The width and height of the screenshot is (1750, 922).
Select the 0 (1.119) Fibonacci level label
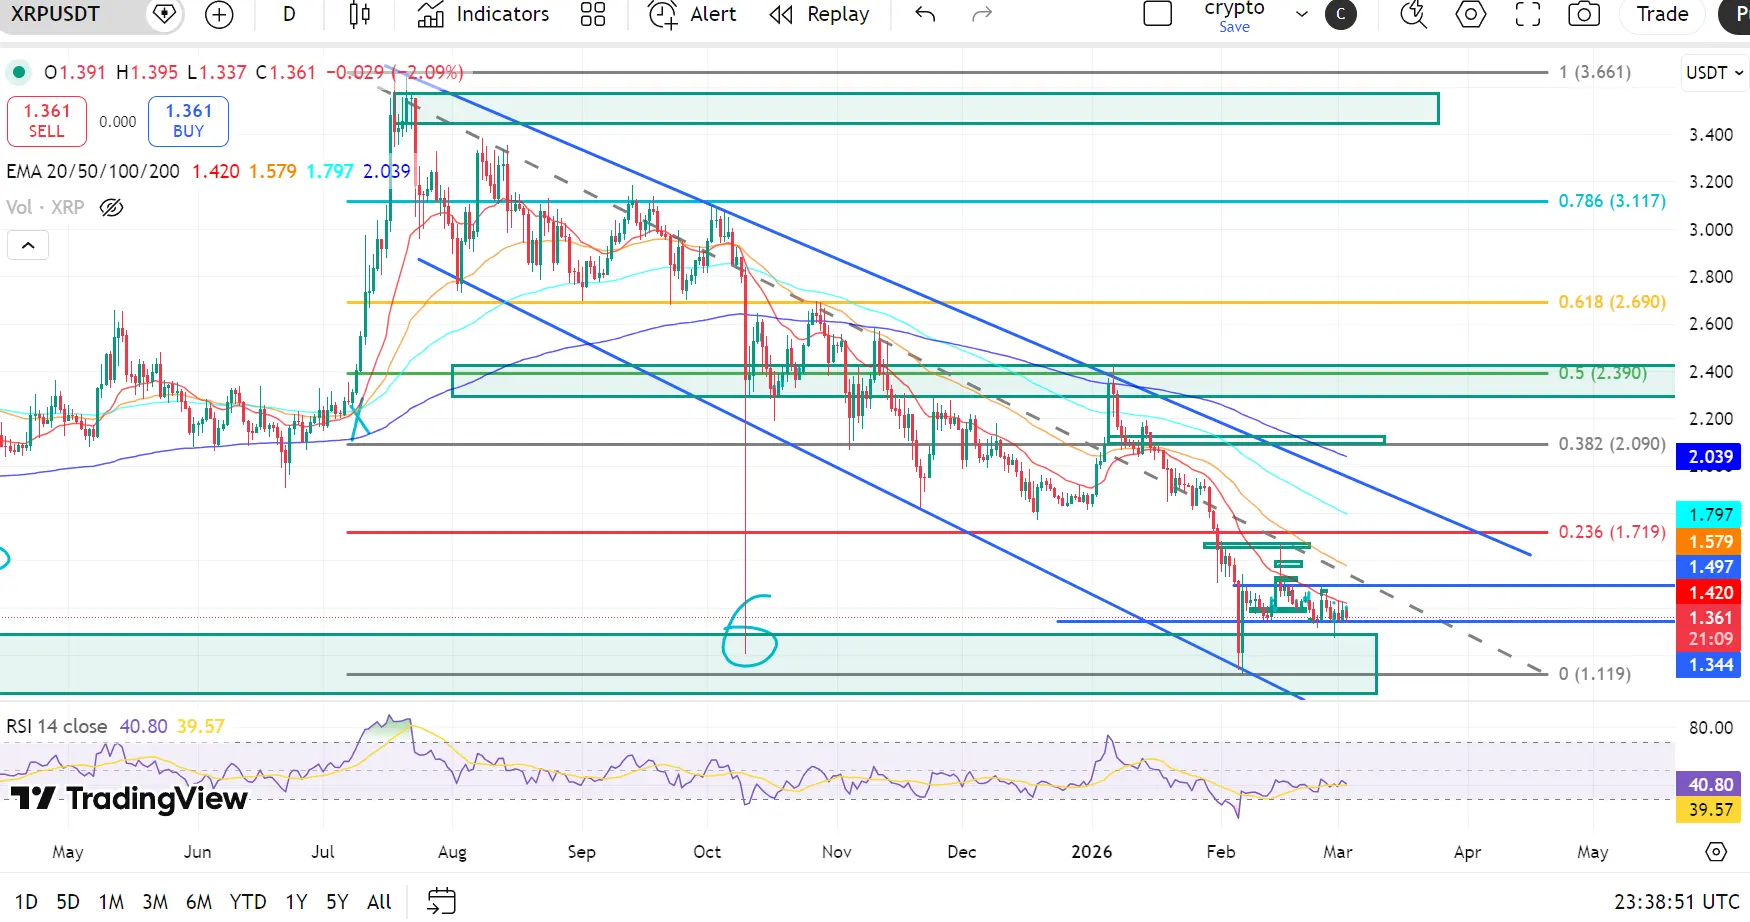(x=1594, y=673)
